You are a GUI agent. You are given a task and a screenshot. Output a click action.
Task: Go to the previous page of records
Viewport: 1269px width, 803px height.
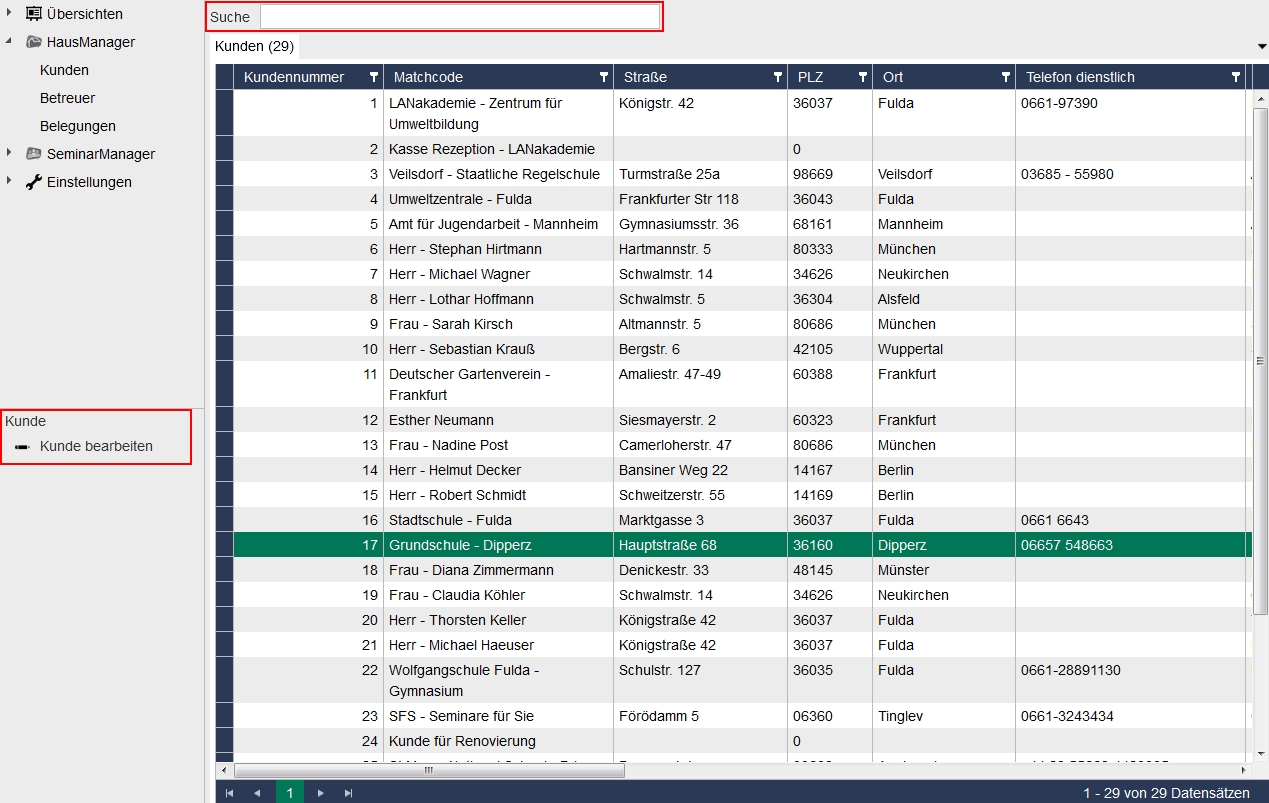(x=257, y=793)
